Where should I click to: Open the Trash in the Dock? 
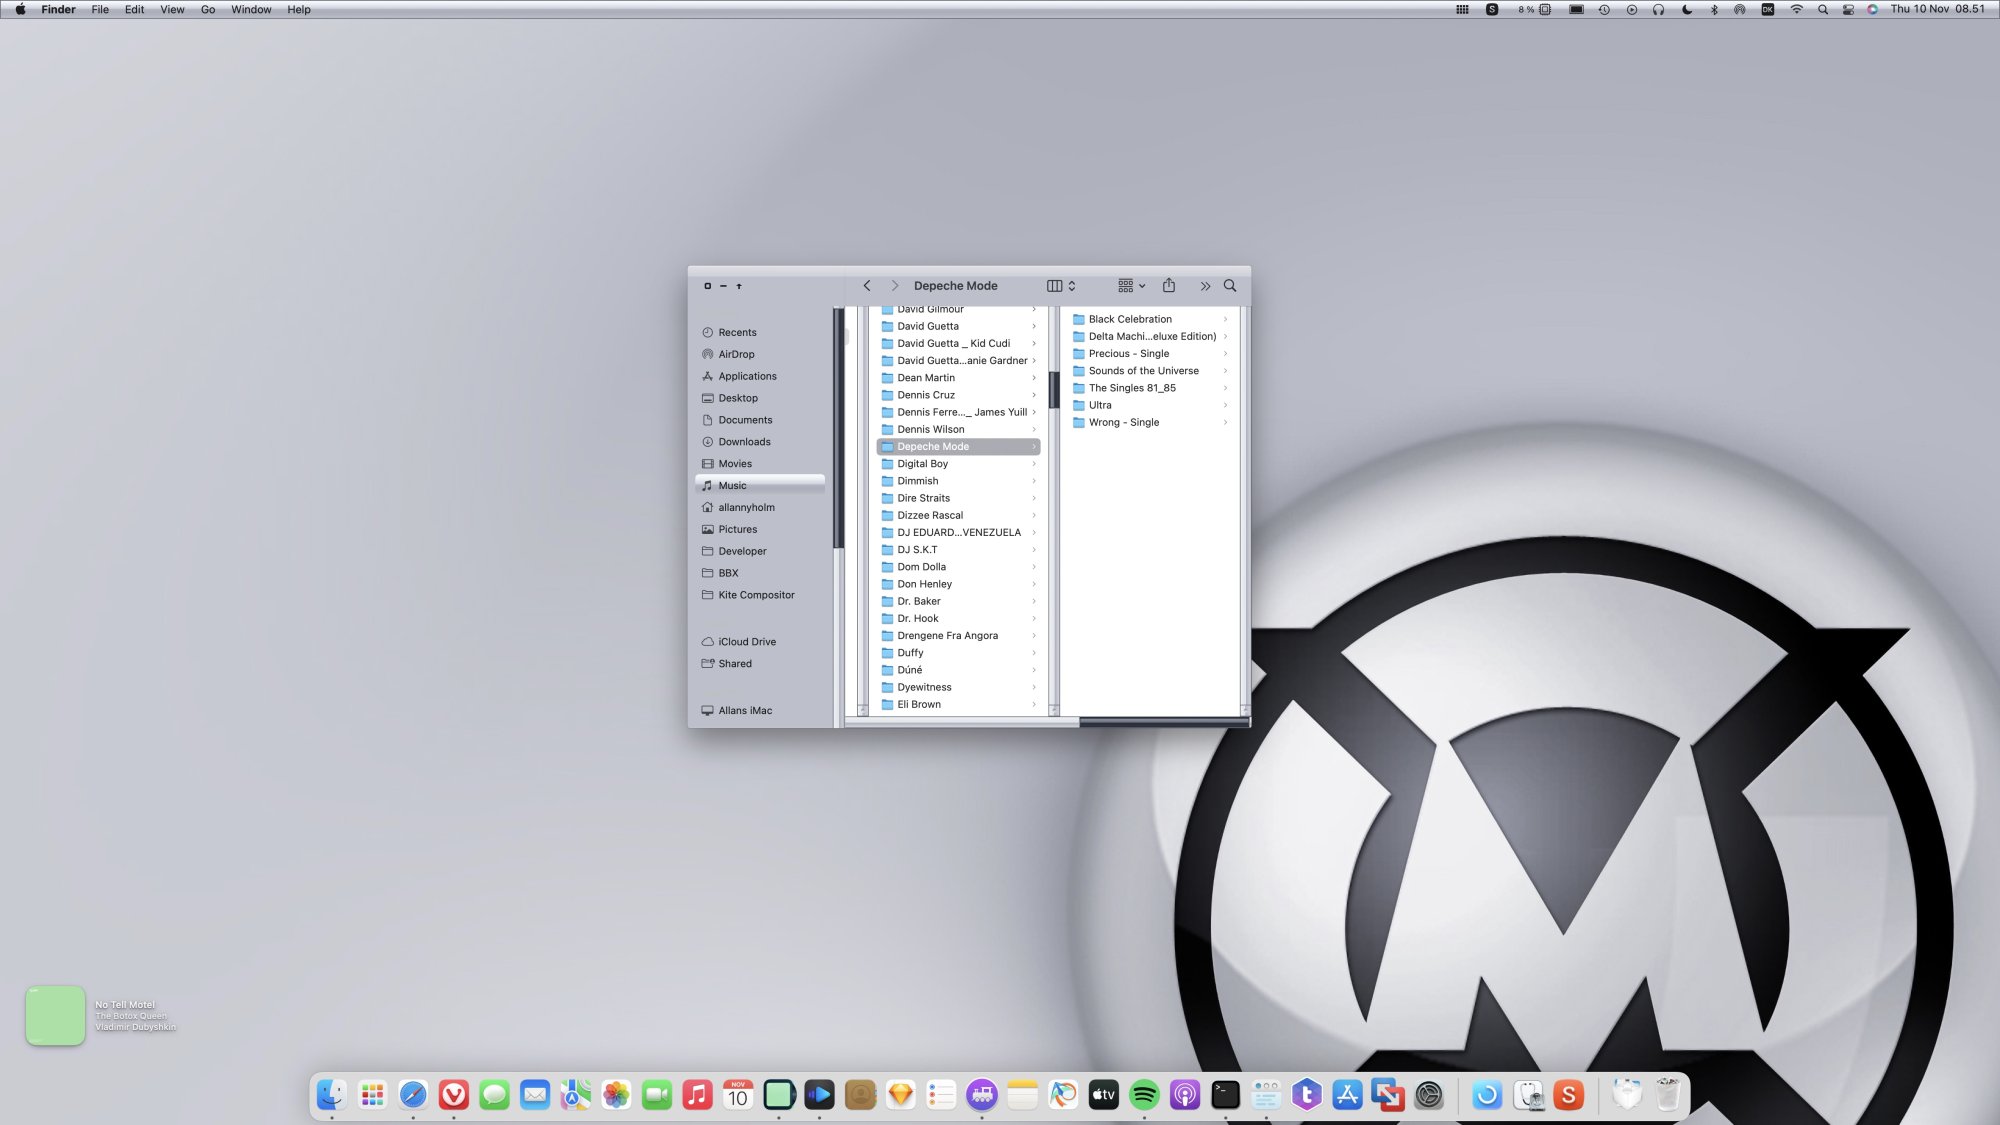tap(1667, 1095)
